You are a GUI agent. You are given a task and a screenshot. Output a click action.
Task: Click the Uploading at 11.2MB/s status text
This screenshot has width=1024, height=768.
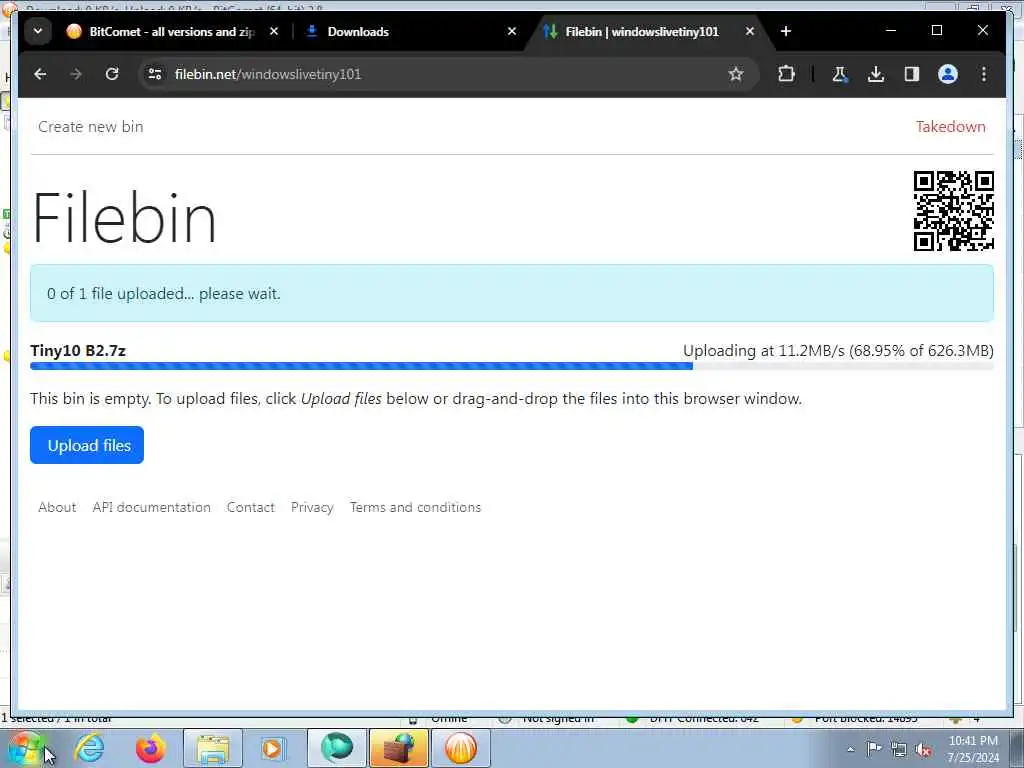(839, 351)
